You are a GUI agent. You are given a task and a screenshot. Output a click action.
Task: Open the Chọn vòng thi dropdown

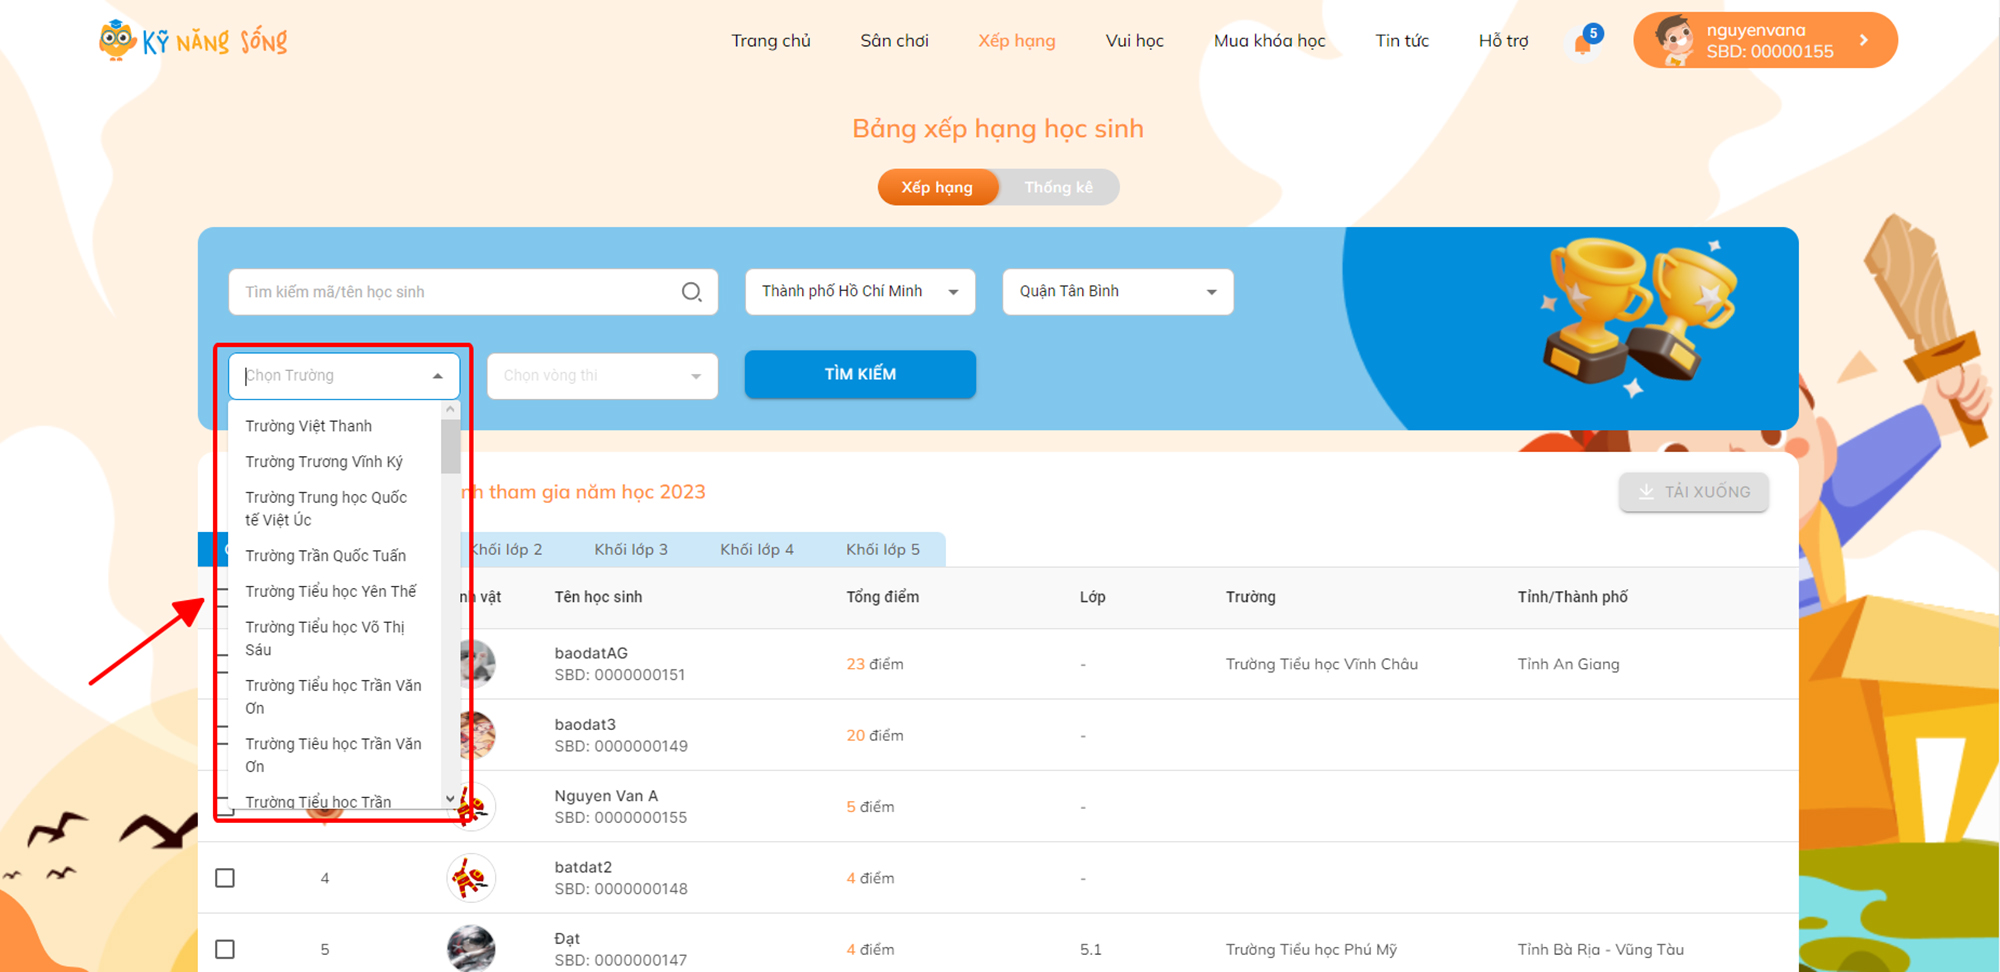pos(602,376)
